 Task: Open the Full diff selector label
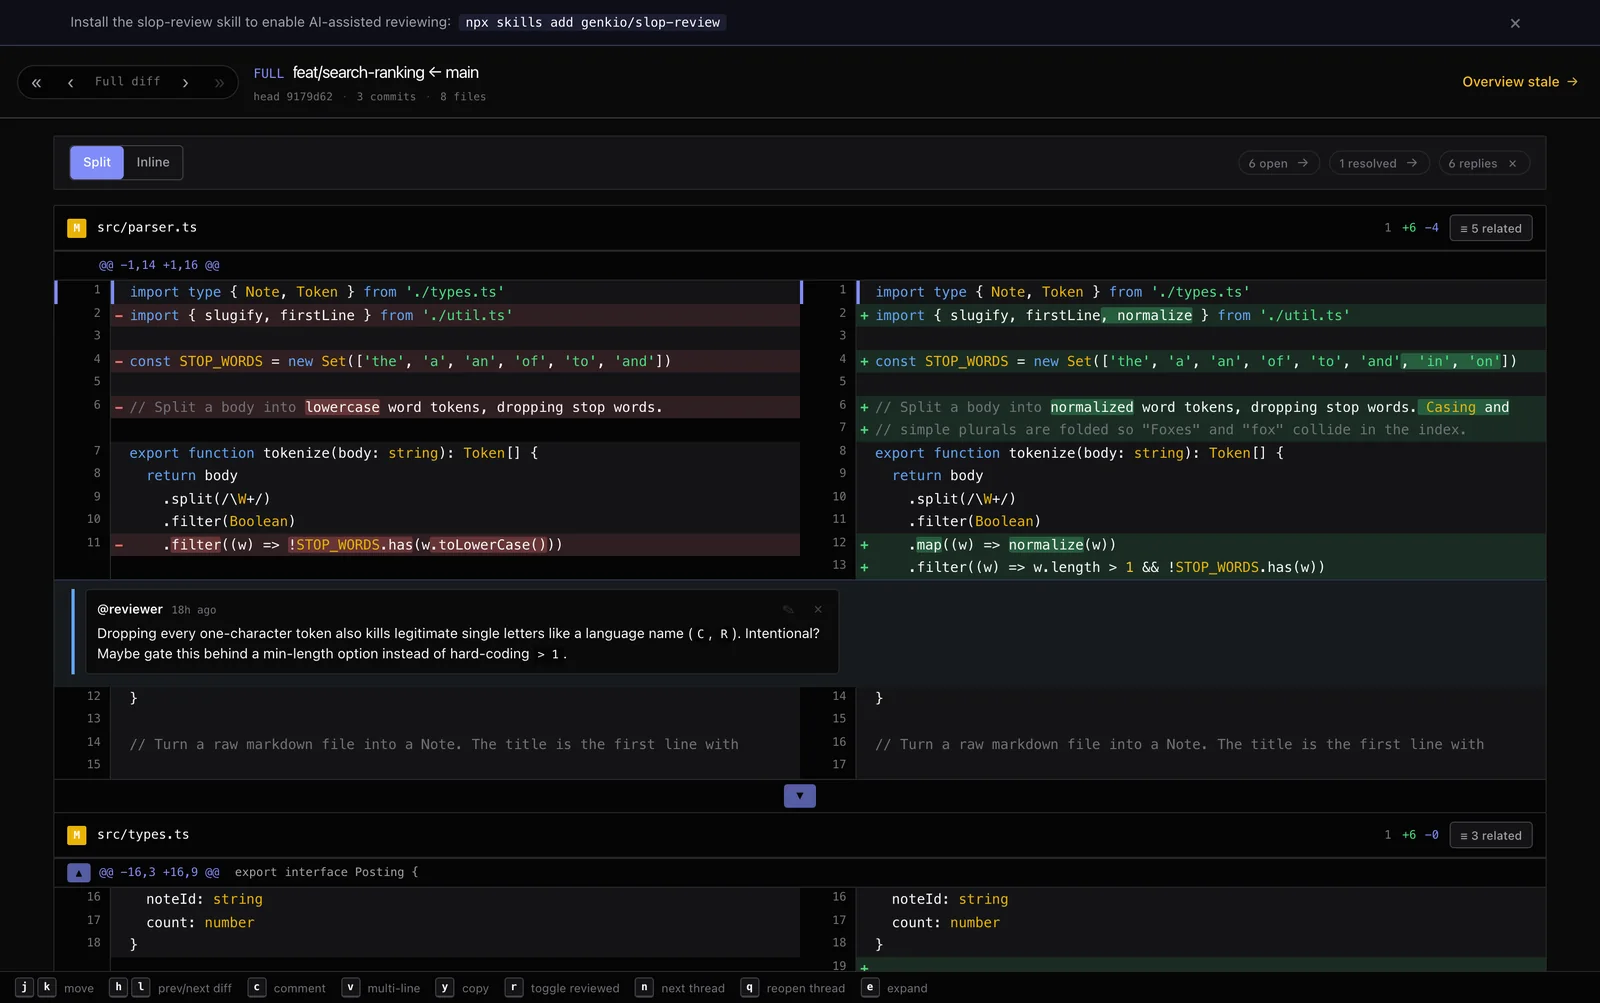click(127, 82)
